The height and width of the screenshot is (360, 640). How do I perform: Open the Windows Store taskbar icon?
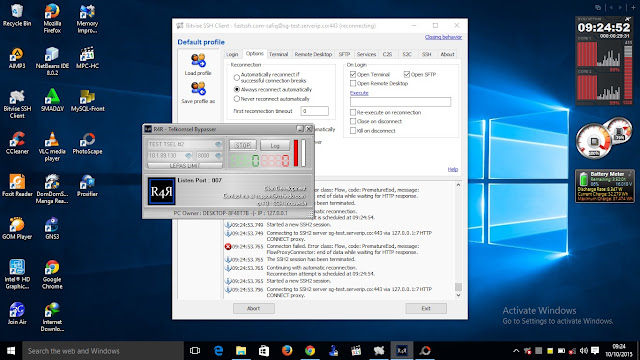pyautogui.click(x=264, y=351)
